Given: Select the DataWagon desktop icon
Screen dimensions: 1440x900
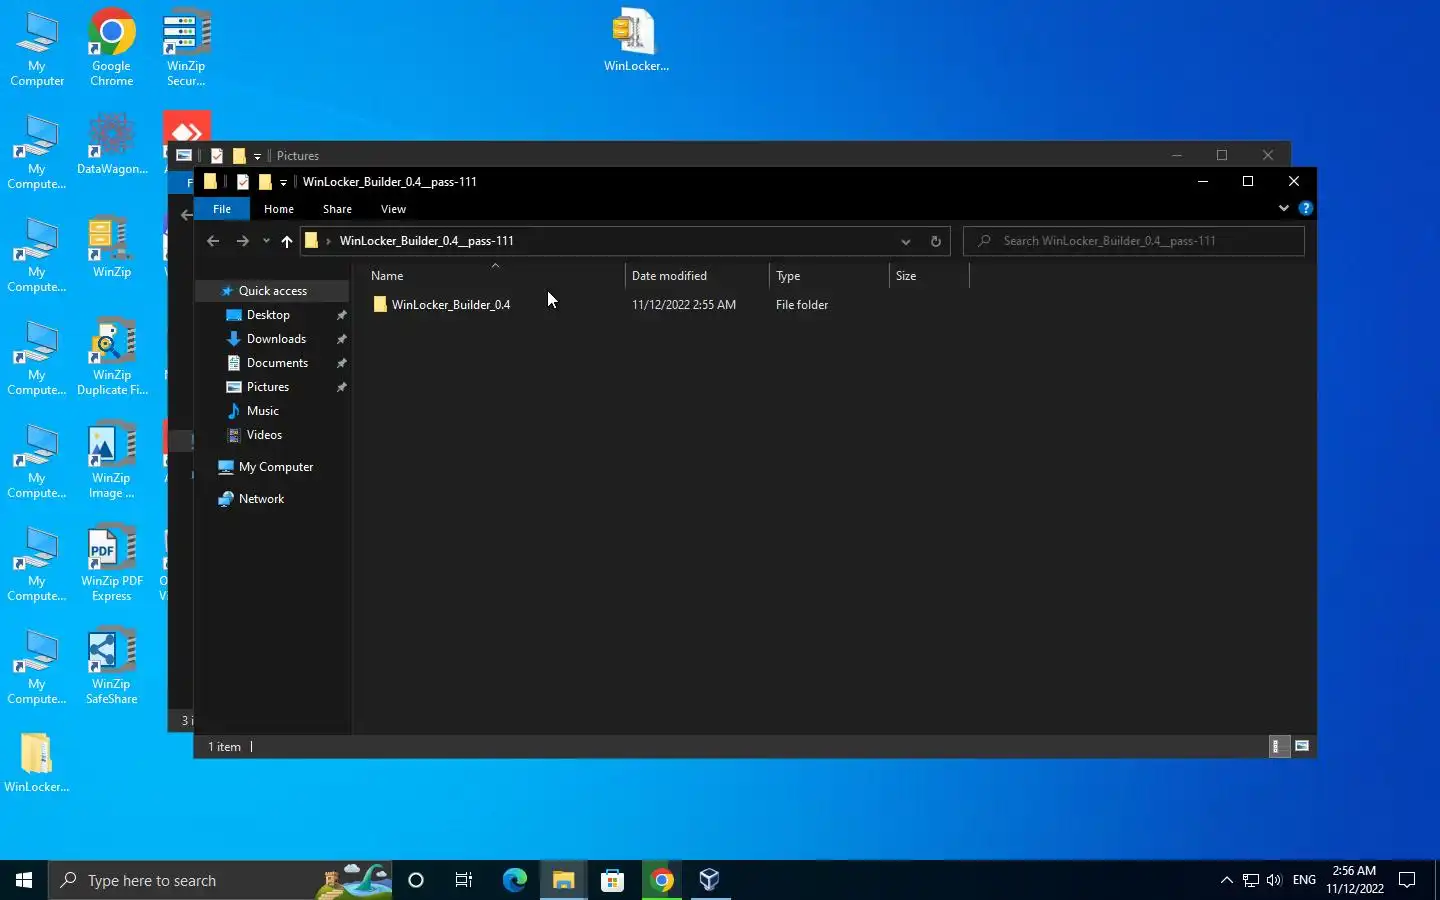Looking at the screenshot, I should [112, 145].
